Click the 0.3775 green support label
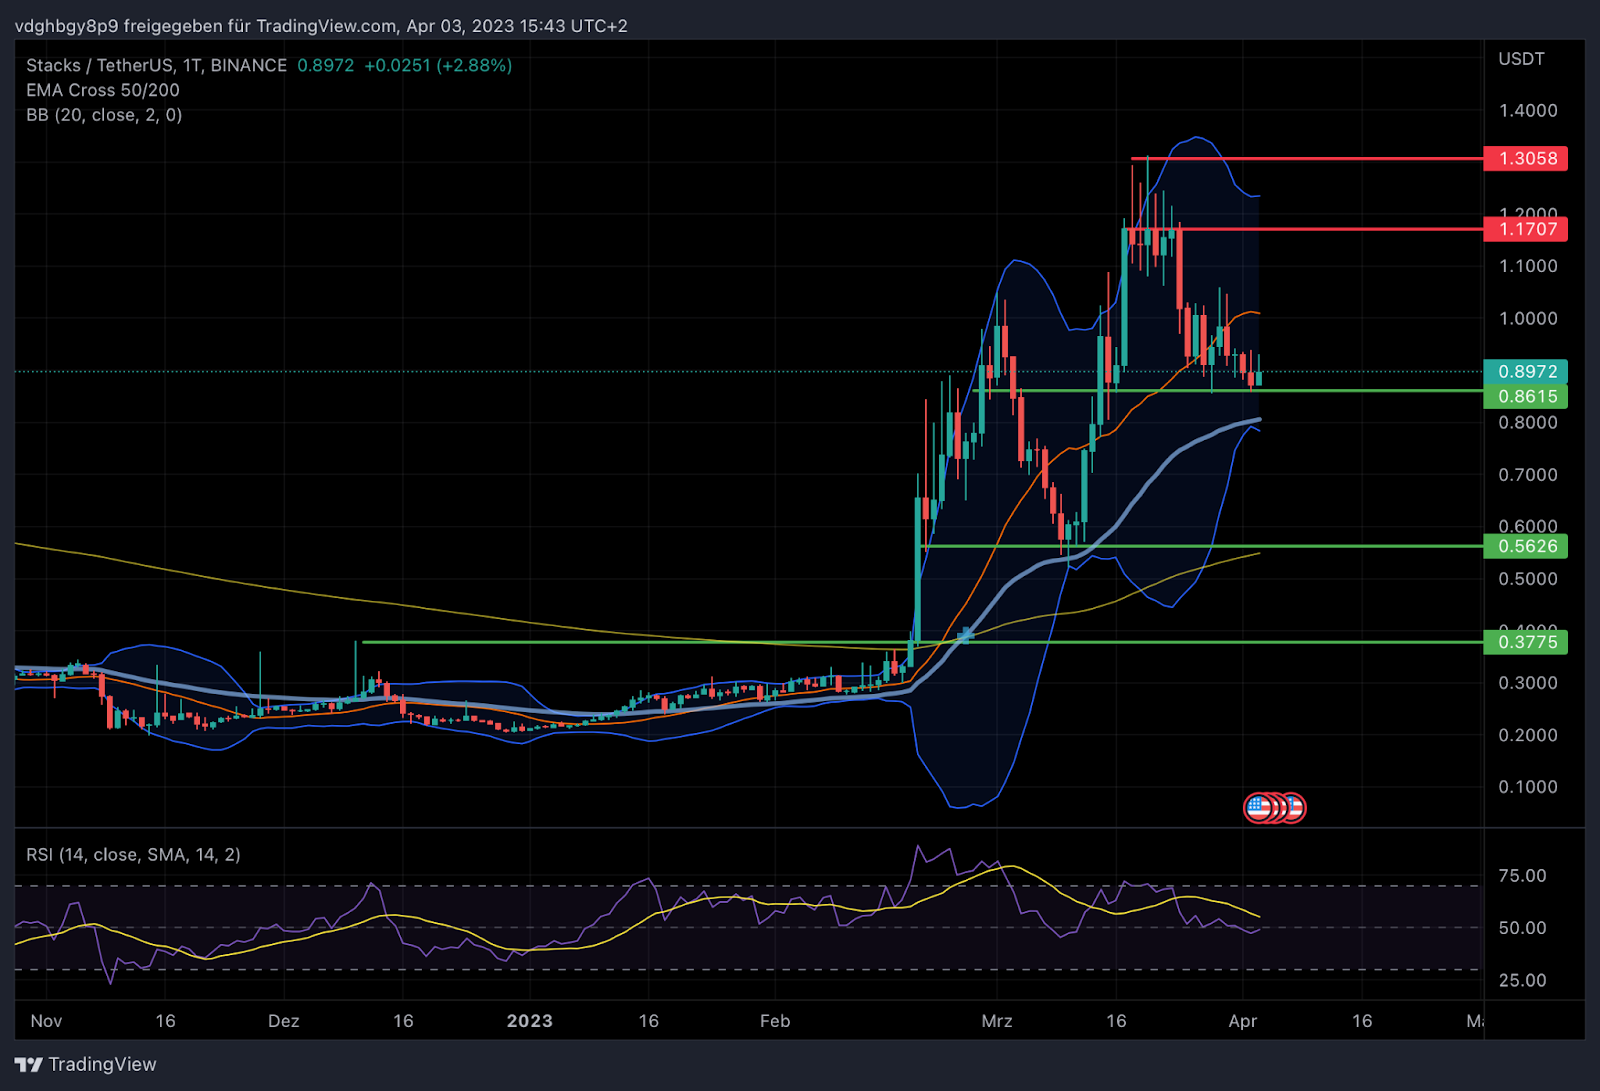The height and width of the screenshot is (1091, 1600). pyautogui.click(x=1526, y=642)
